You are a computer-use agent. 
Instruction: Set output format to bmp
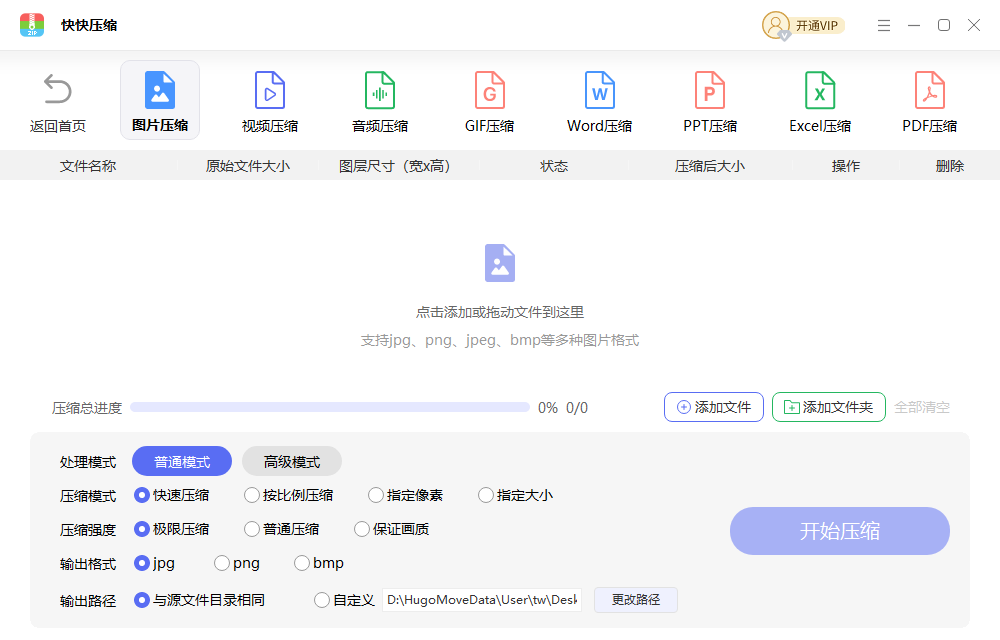(x=319, y=563)
